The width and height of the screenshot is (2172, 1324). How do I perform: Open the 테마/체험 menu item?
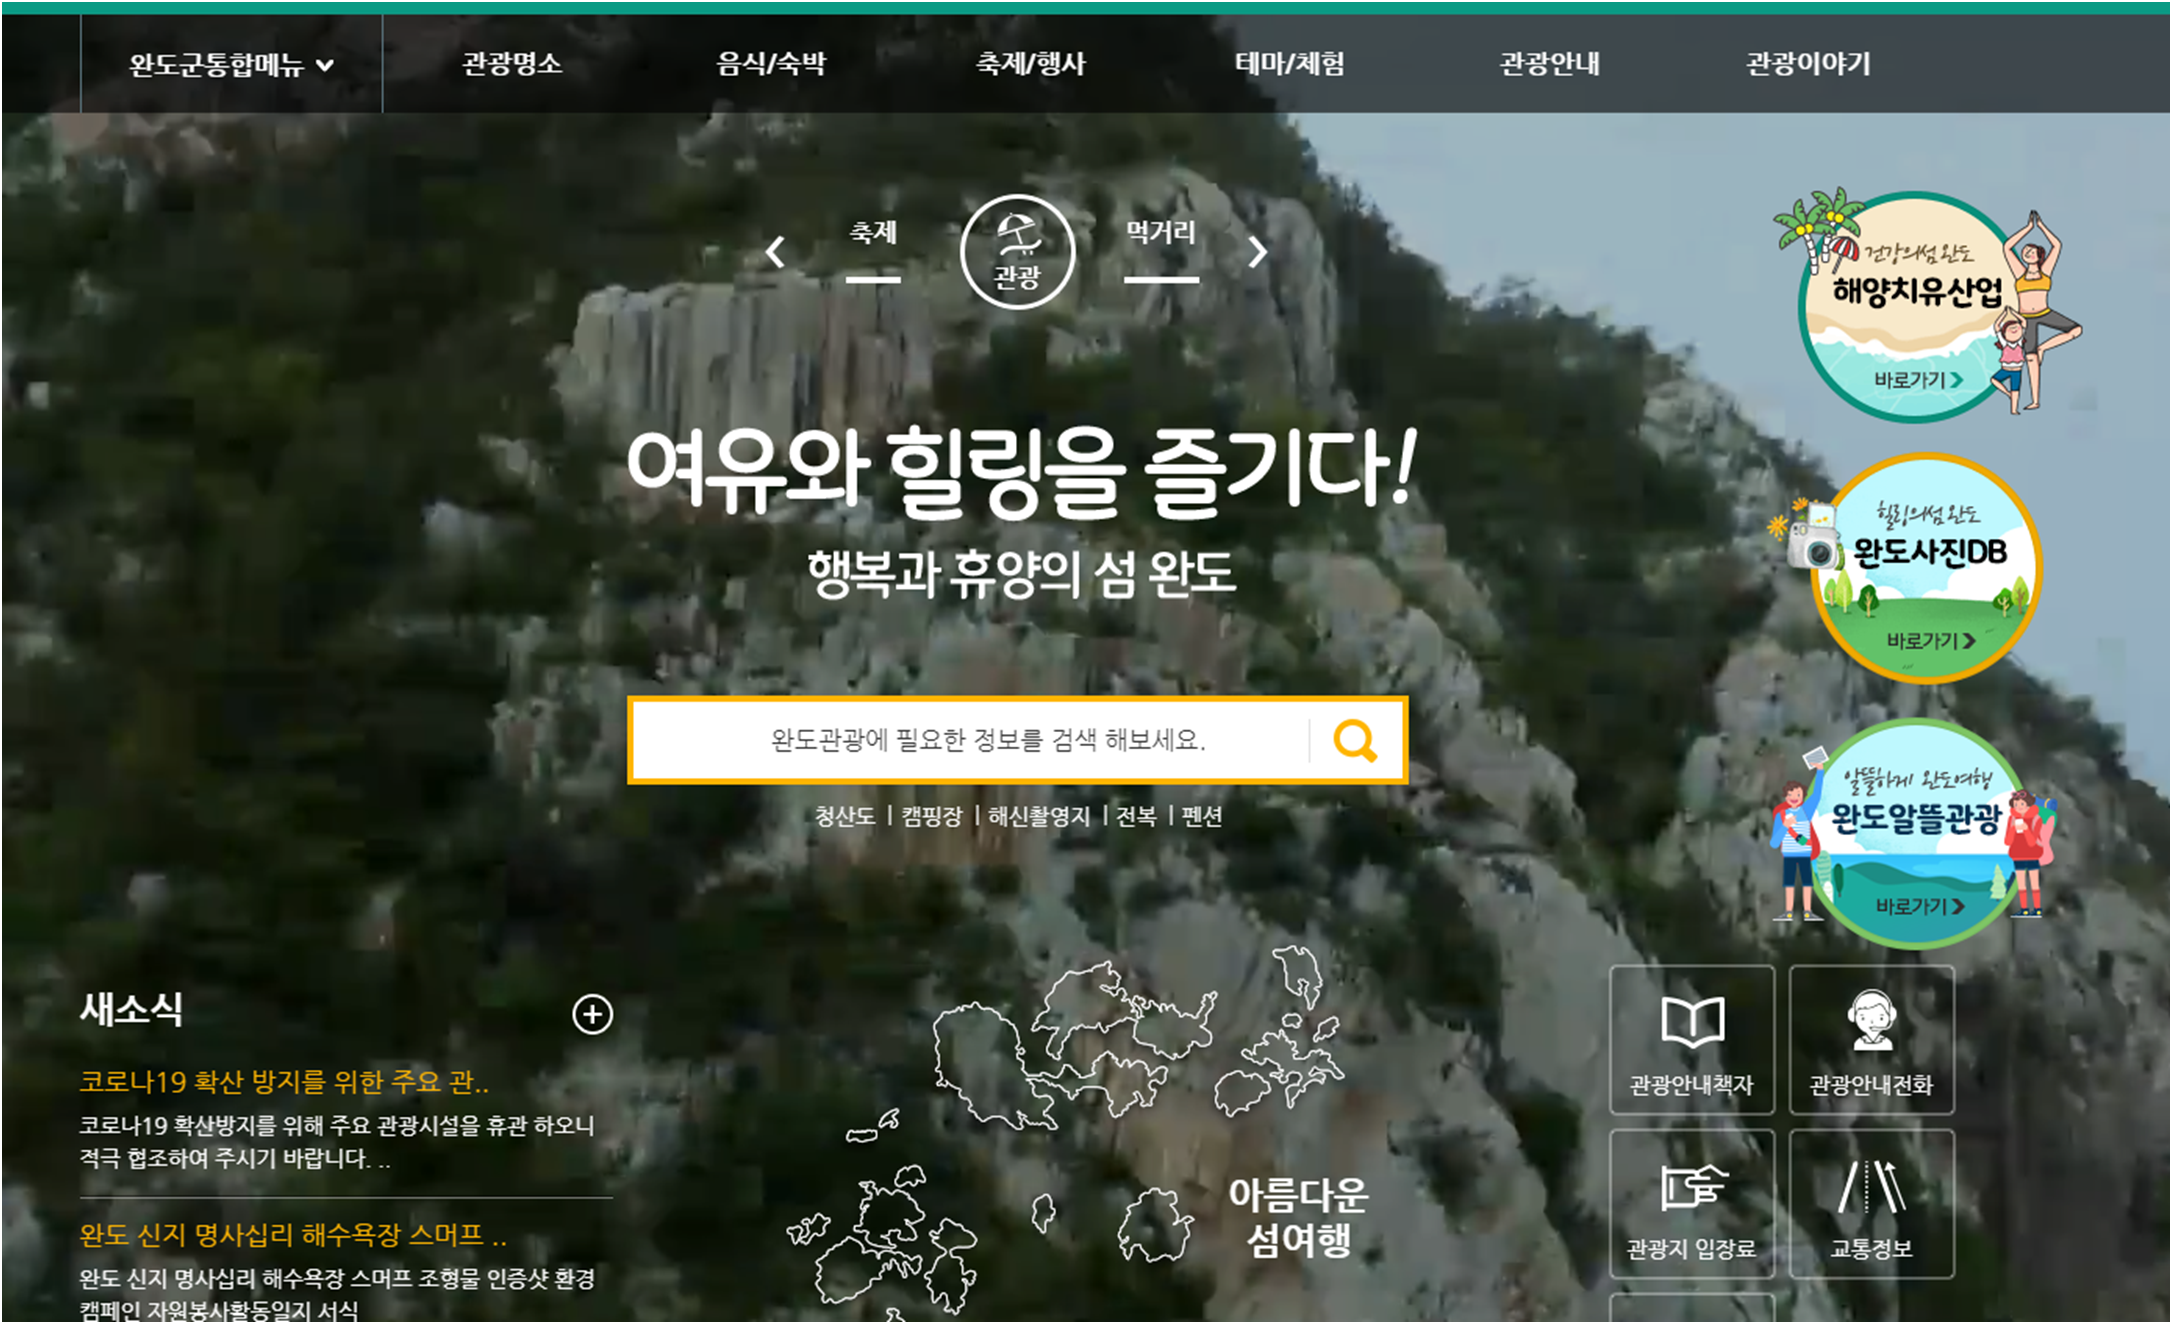(1289, 64)
